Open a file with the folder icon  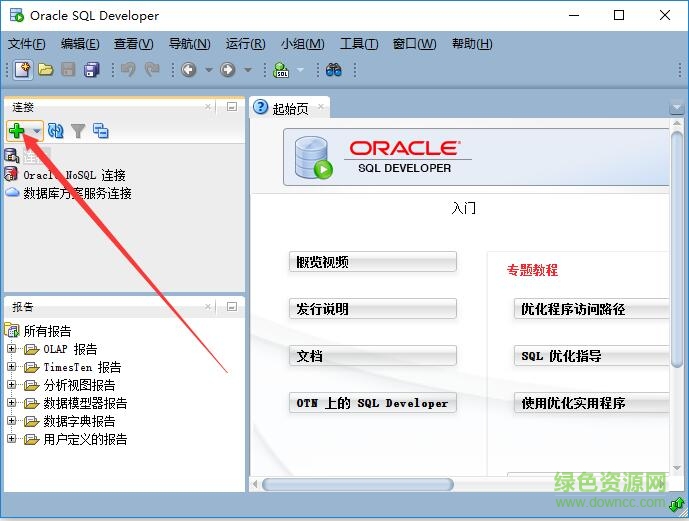[x=46, y=69]
